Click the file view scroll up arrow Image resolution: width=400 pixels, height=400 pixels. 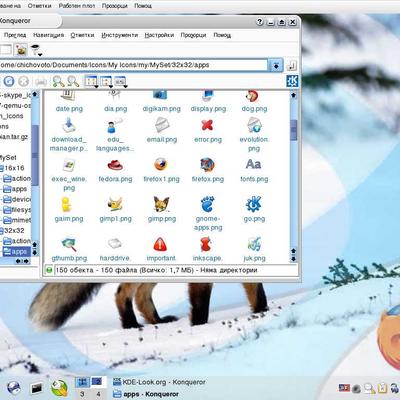coord(293,95)
